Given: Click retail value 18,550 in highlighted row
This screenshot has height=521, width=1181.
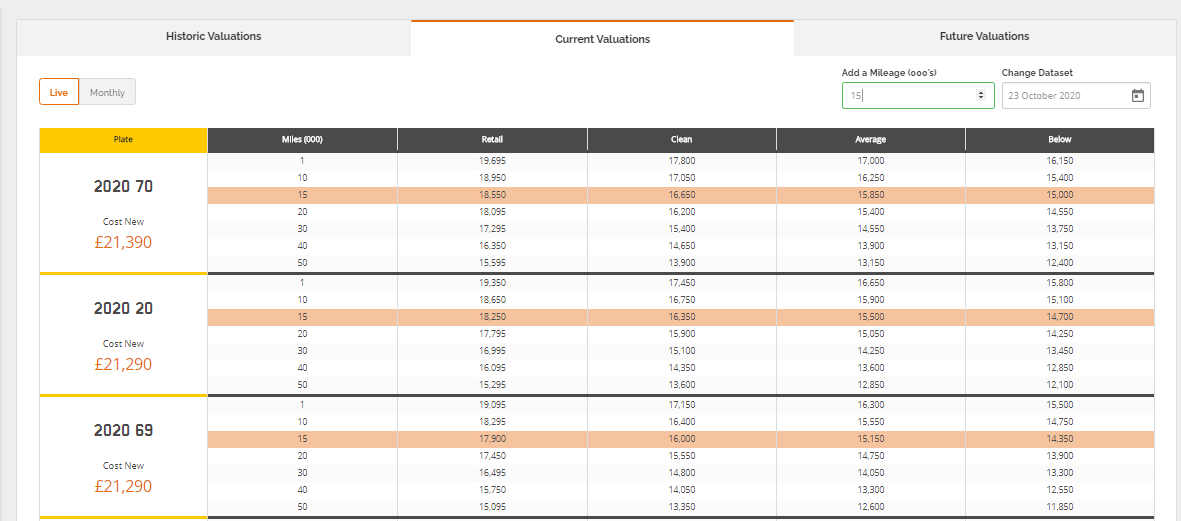Looking at the screenshot, I should 492,195.
